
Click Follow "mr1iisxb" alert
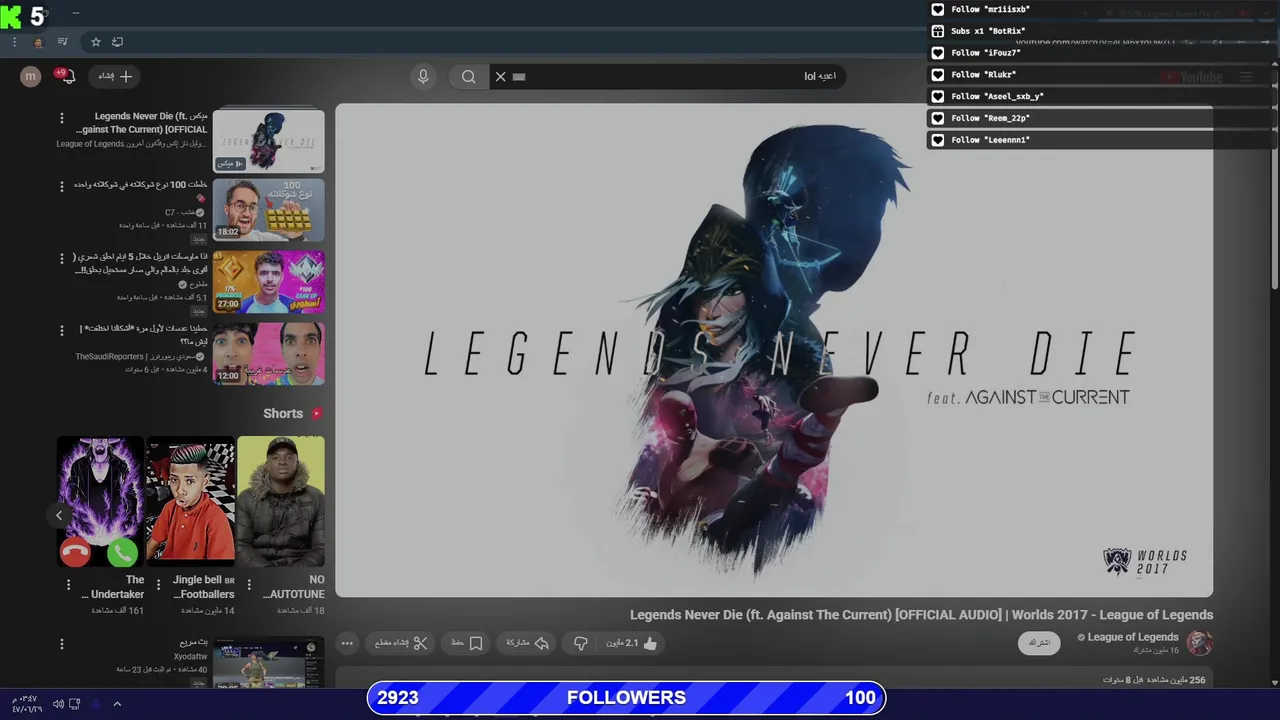pos(1103,9)
